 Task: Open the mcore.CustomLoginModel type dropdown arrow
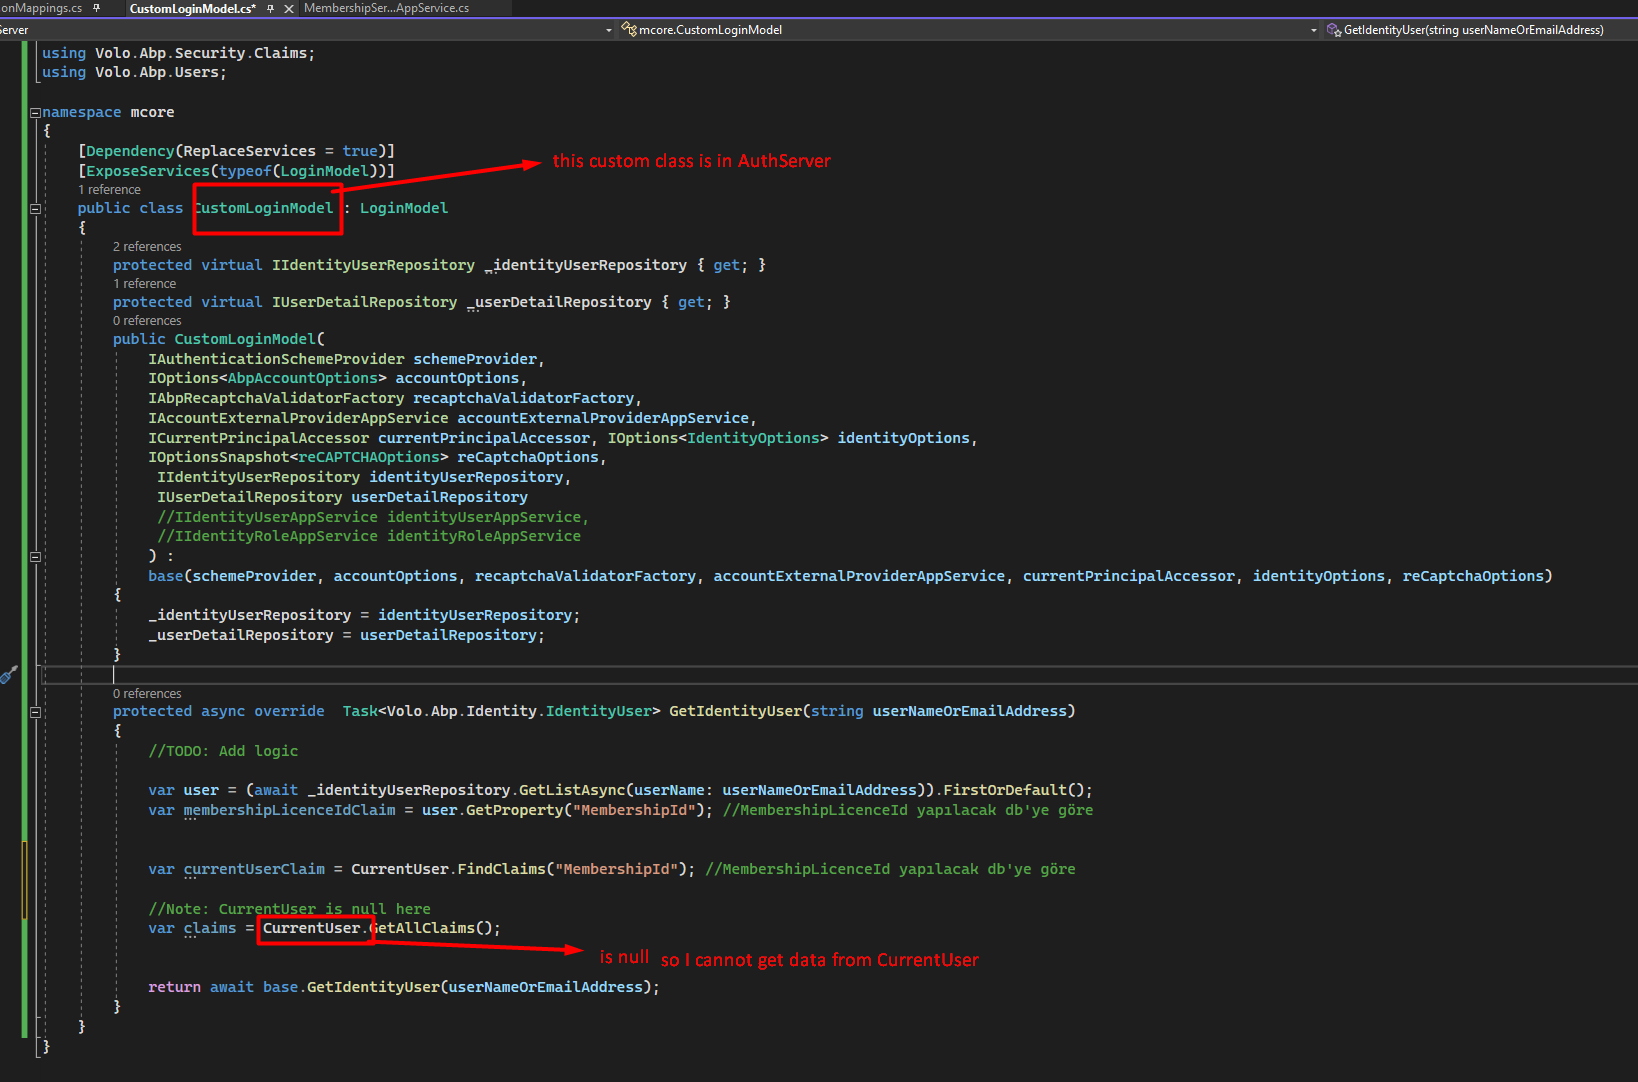(x=1313, y=30)
